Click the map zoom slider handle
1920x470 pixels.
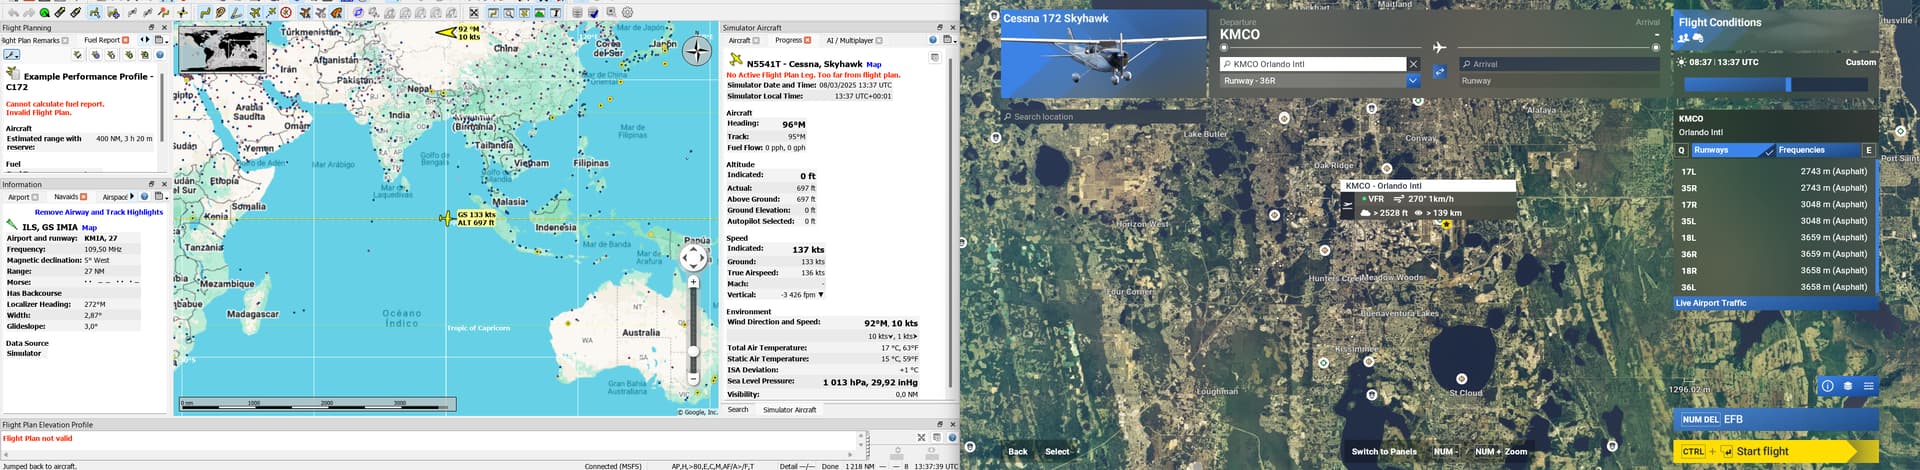pyautogui.click(x=693, y=351)
